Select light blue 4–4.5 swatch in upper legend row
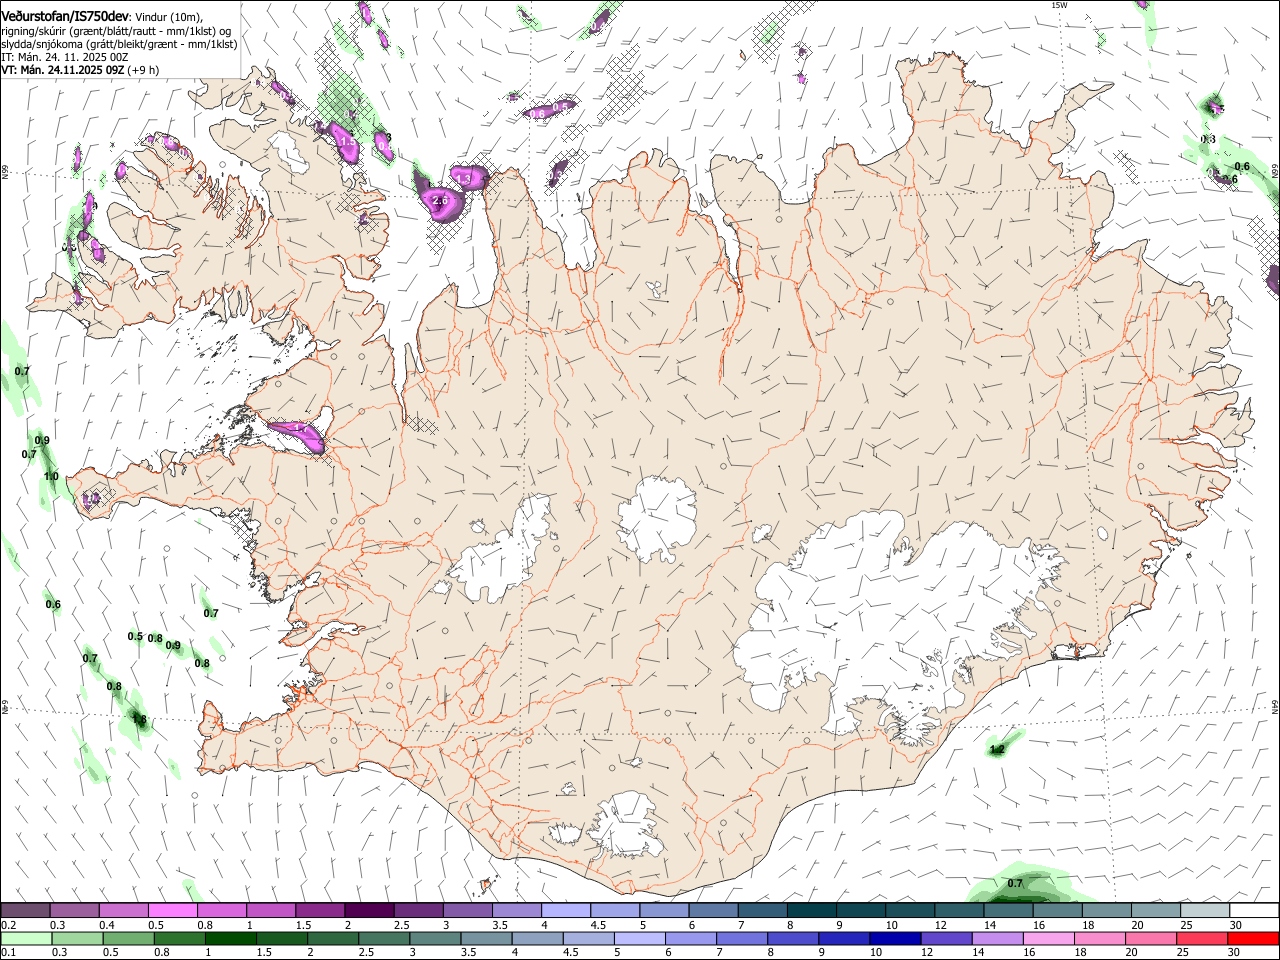The height and width of the screenshot is (960, 1280). tap(566, 910)
